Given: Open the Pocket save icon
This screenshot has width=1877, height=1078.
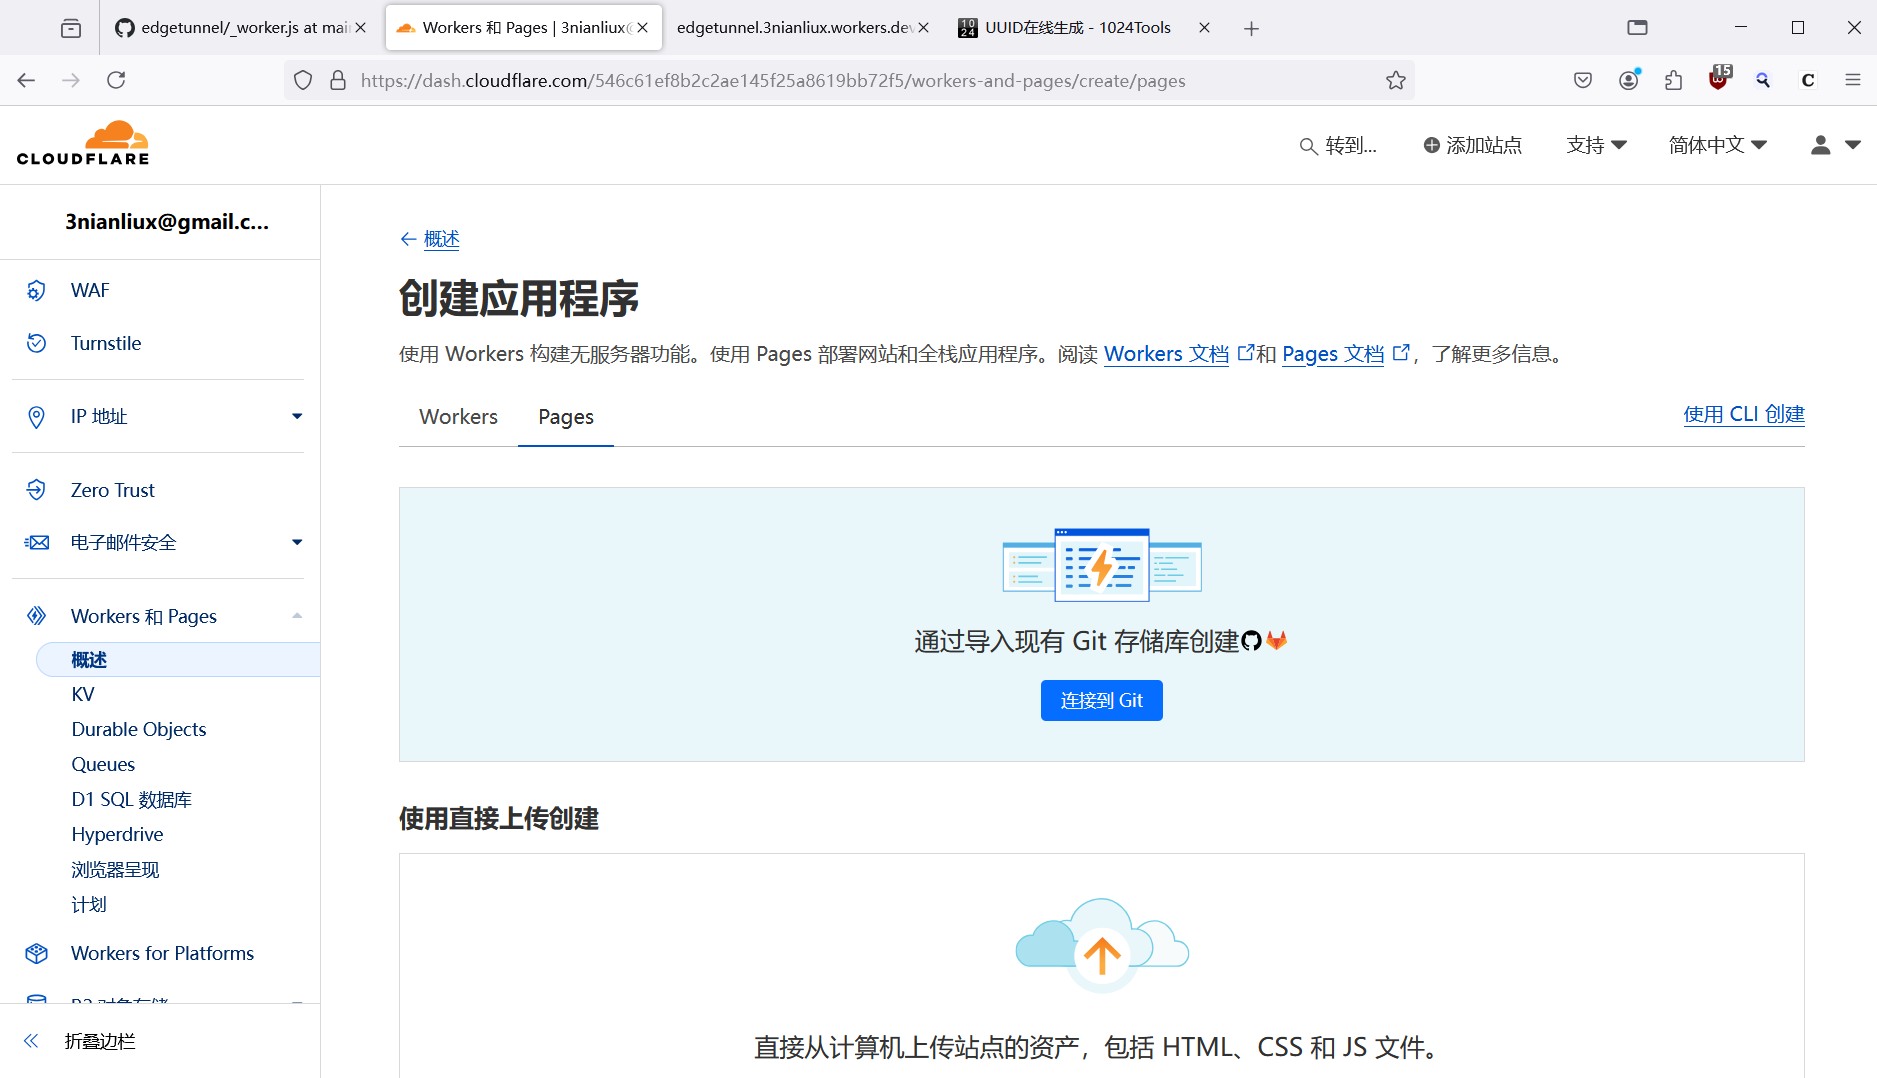Looking at the screenshot, I should [1583, 80].
